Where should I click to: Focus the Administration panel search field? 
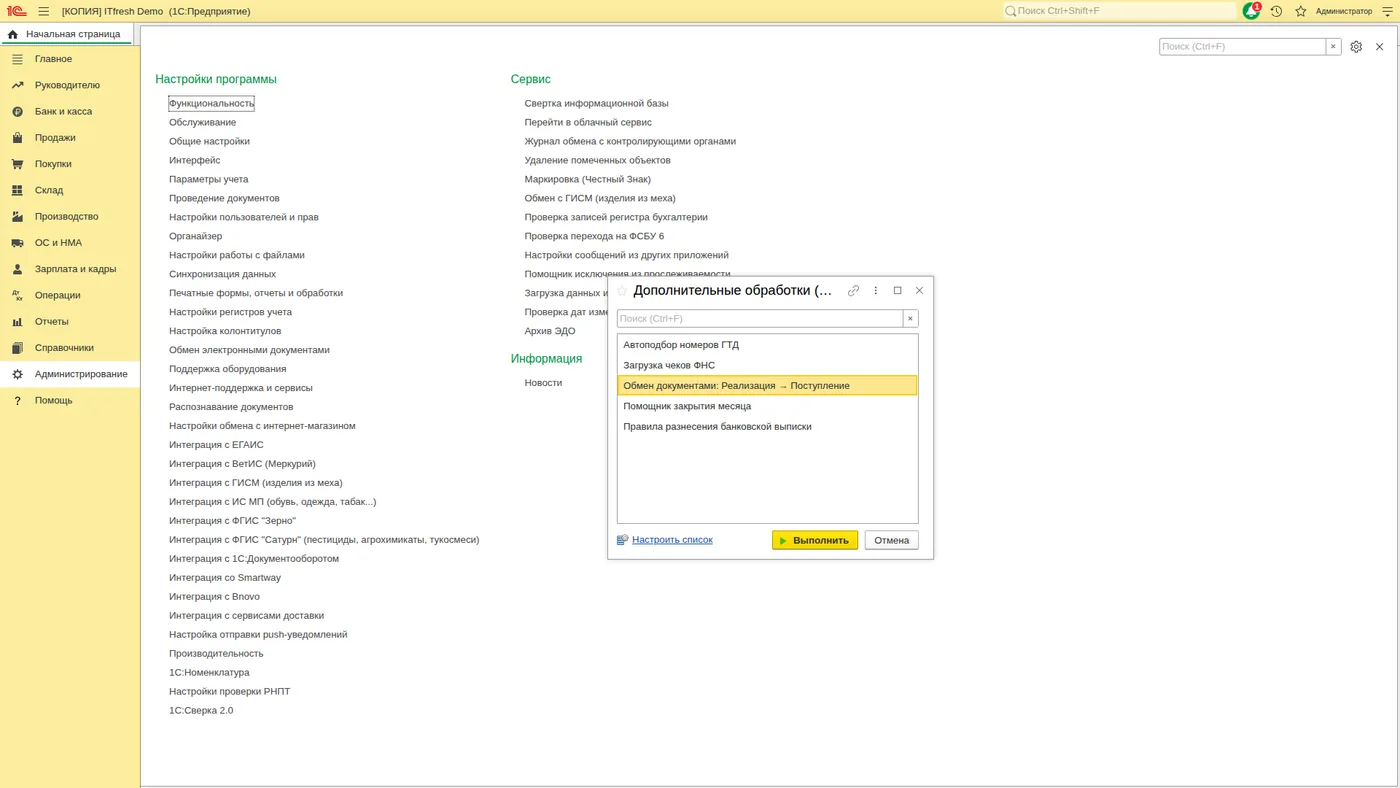tap(1243, 47)
